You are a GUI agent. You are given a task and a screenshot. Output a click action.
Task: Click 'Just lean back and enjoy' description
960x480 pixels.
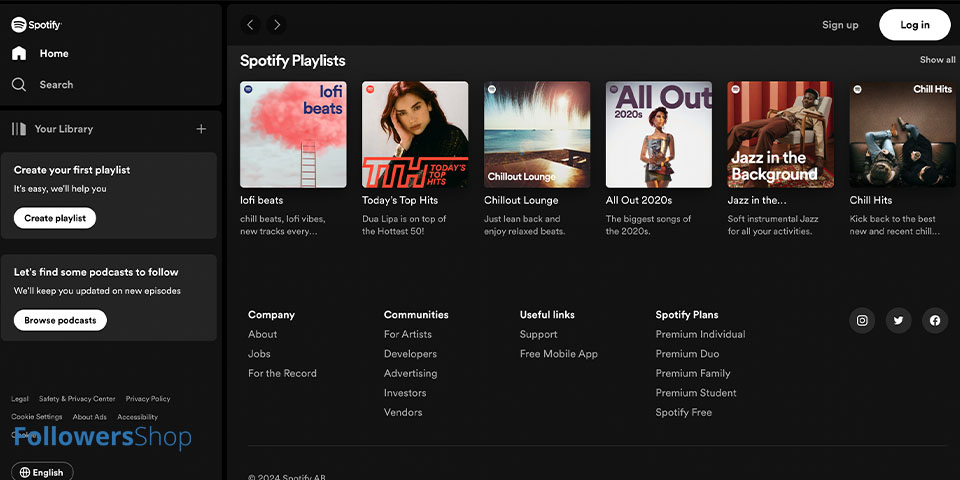524,225
